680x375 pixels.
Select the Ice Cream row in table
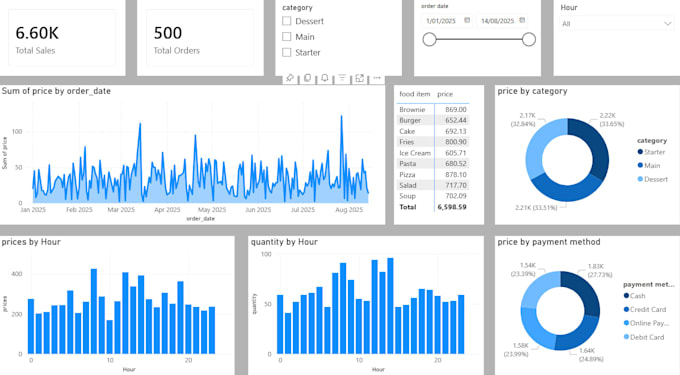[433, 153]
